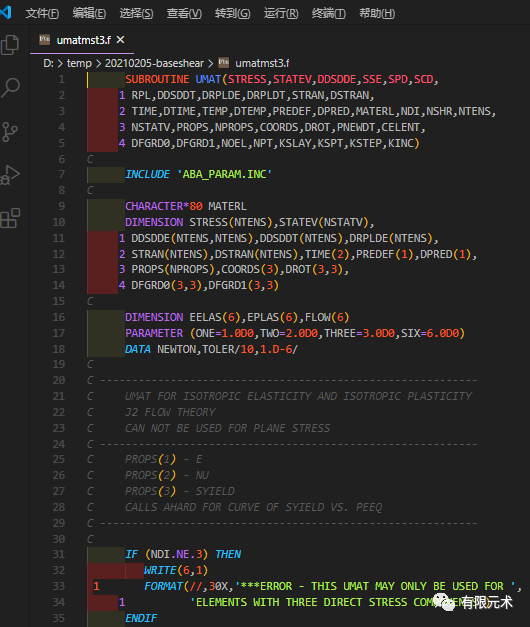This screenshot has width=530, height=627.
Task: Open the 编辑(E) menu
Action: click(89, 14)
